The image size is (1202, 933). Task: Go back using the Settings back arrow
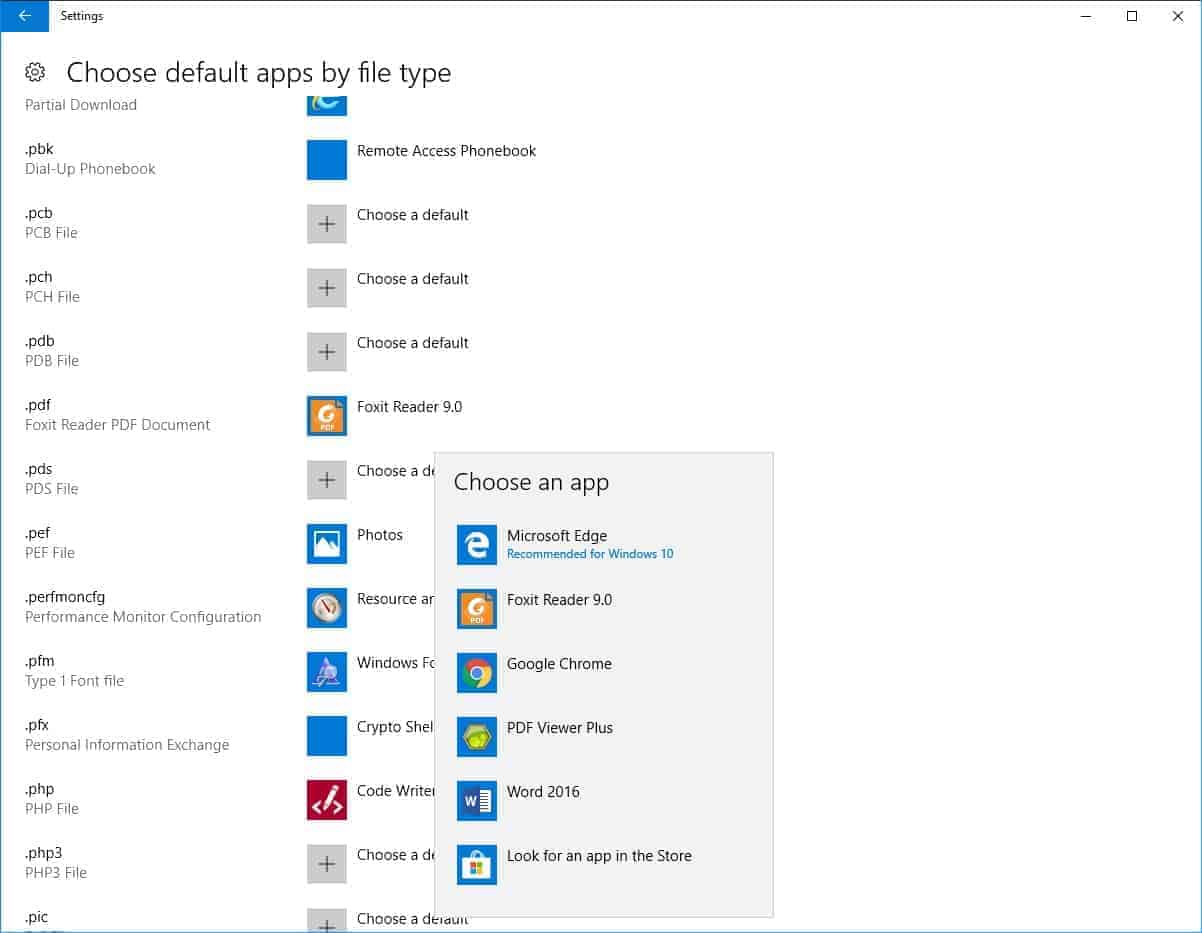(24, 16)
